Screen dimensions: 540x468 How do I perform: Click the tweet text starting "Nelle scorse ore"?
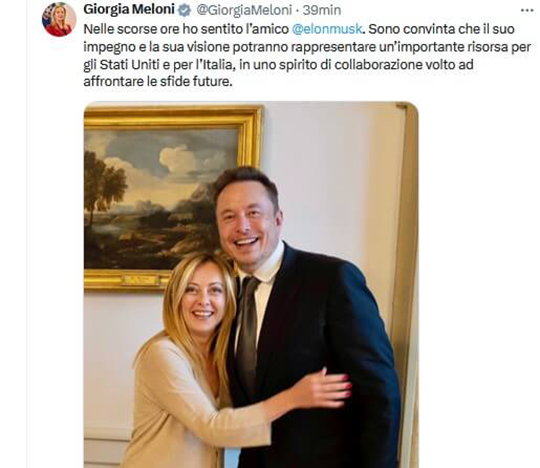pos(307,55)
